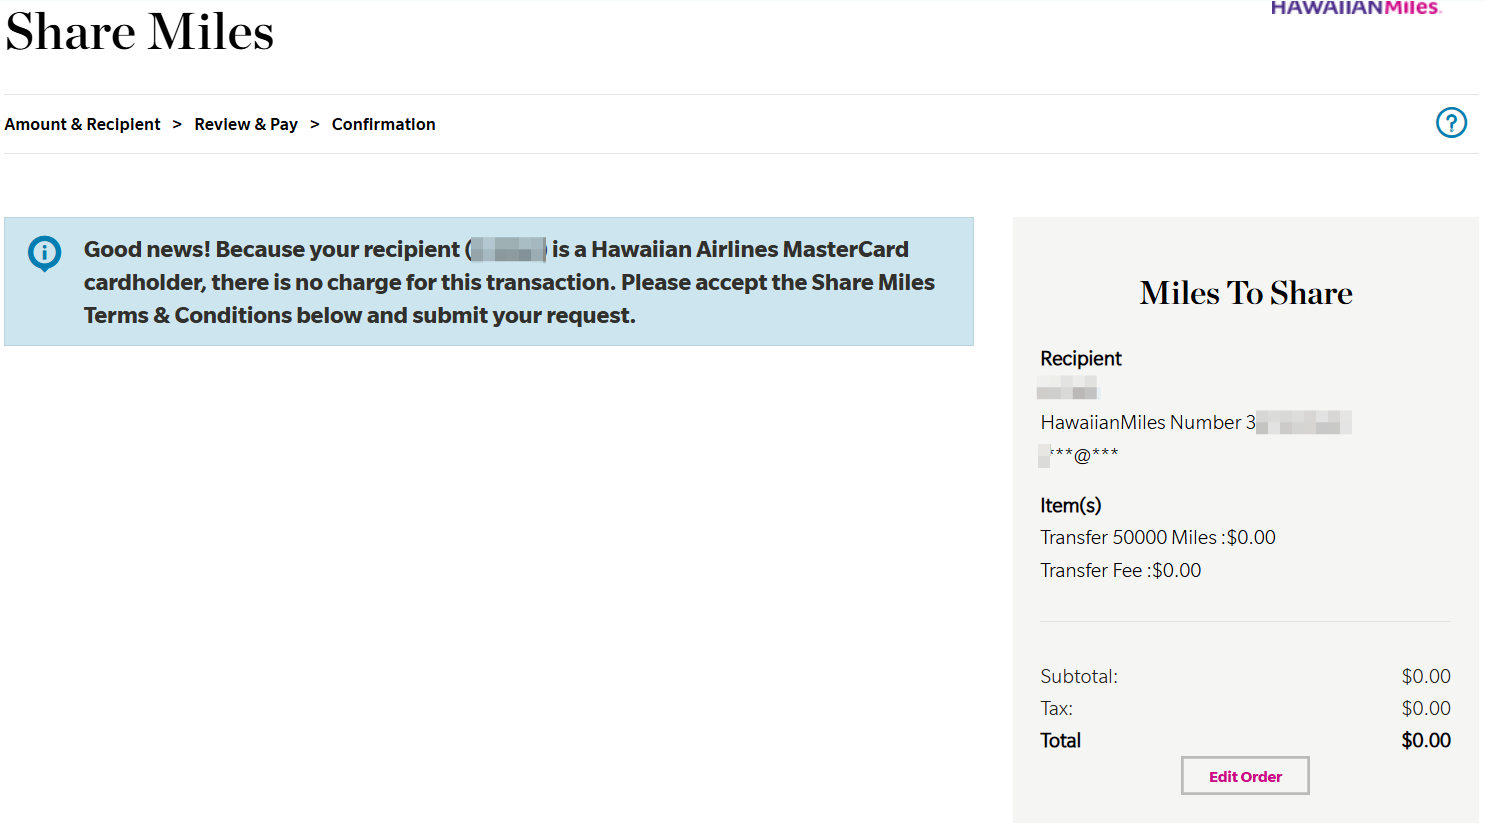Click the blue info icon in banner

(44, 252)
